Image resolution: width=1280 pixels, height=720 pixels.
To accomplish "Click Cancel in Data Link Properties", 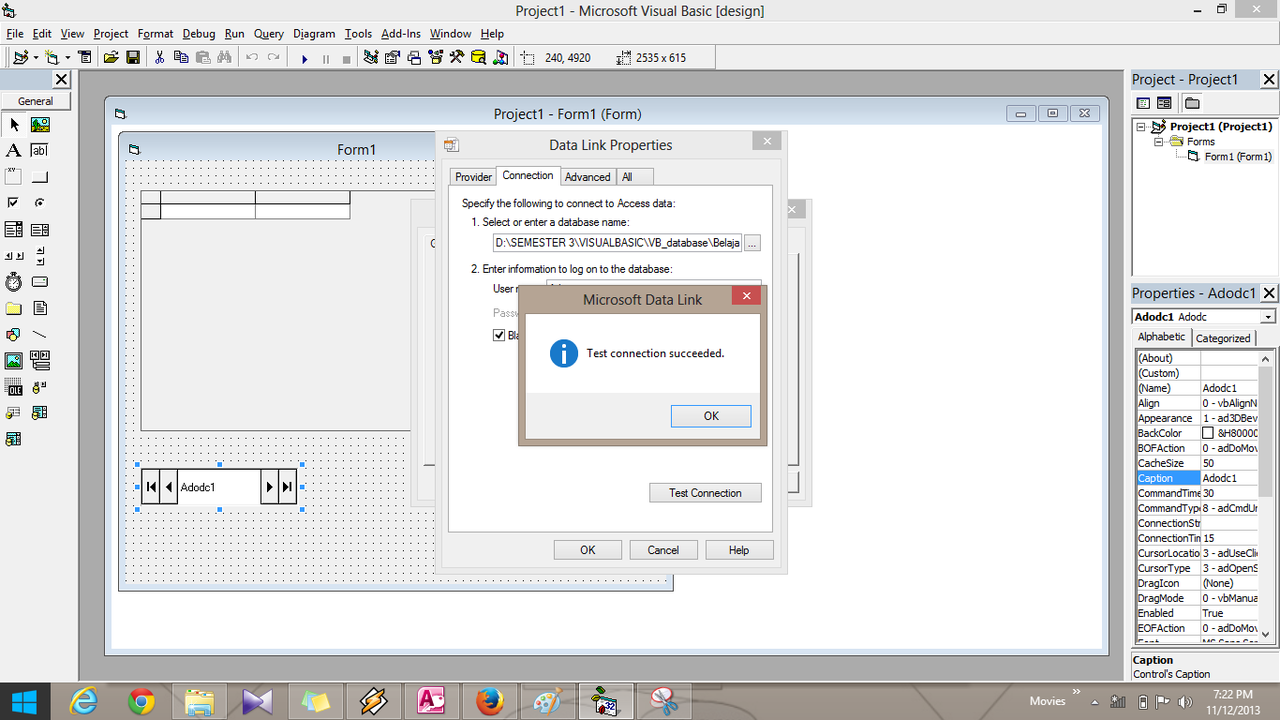I will pyautogui.click(x=663, y=550).
